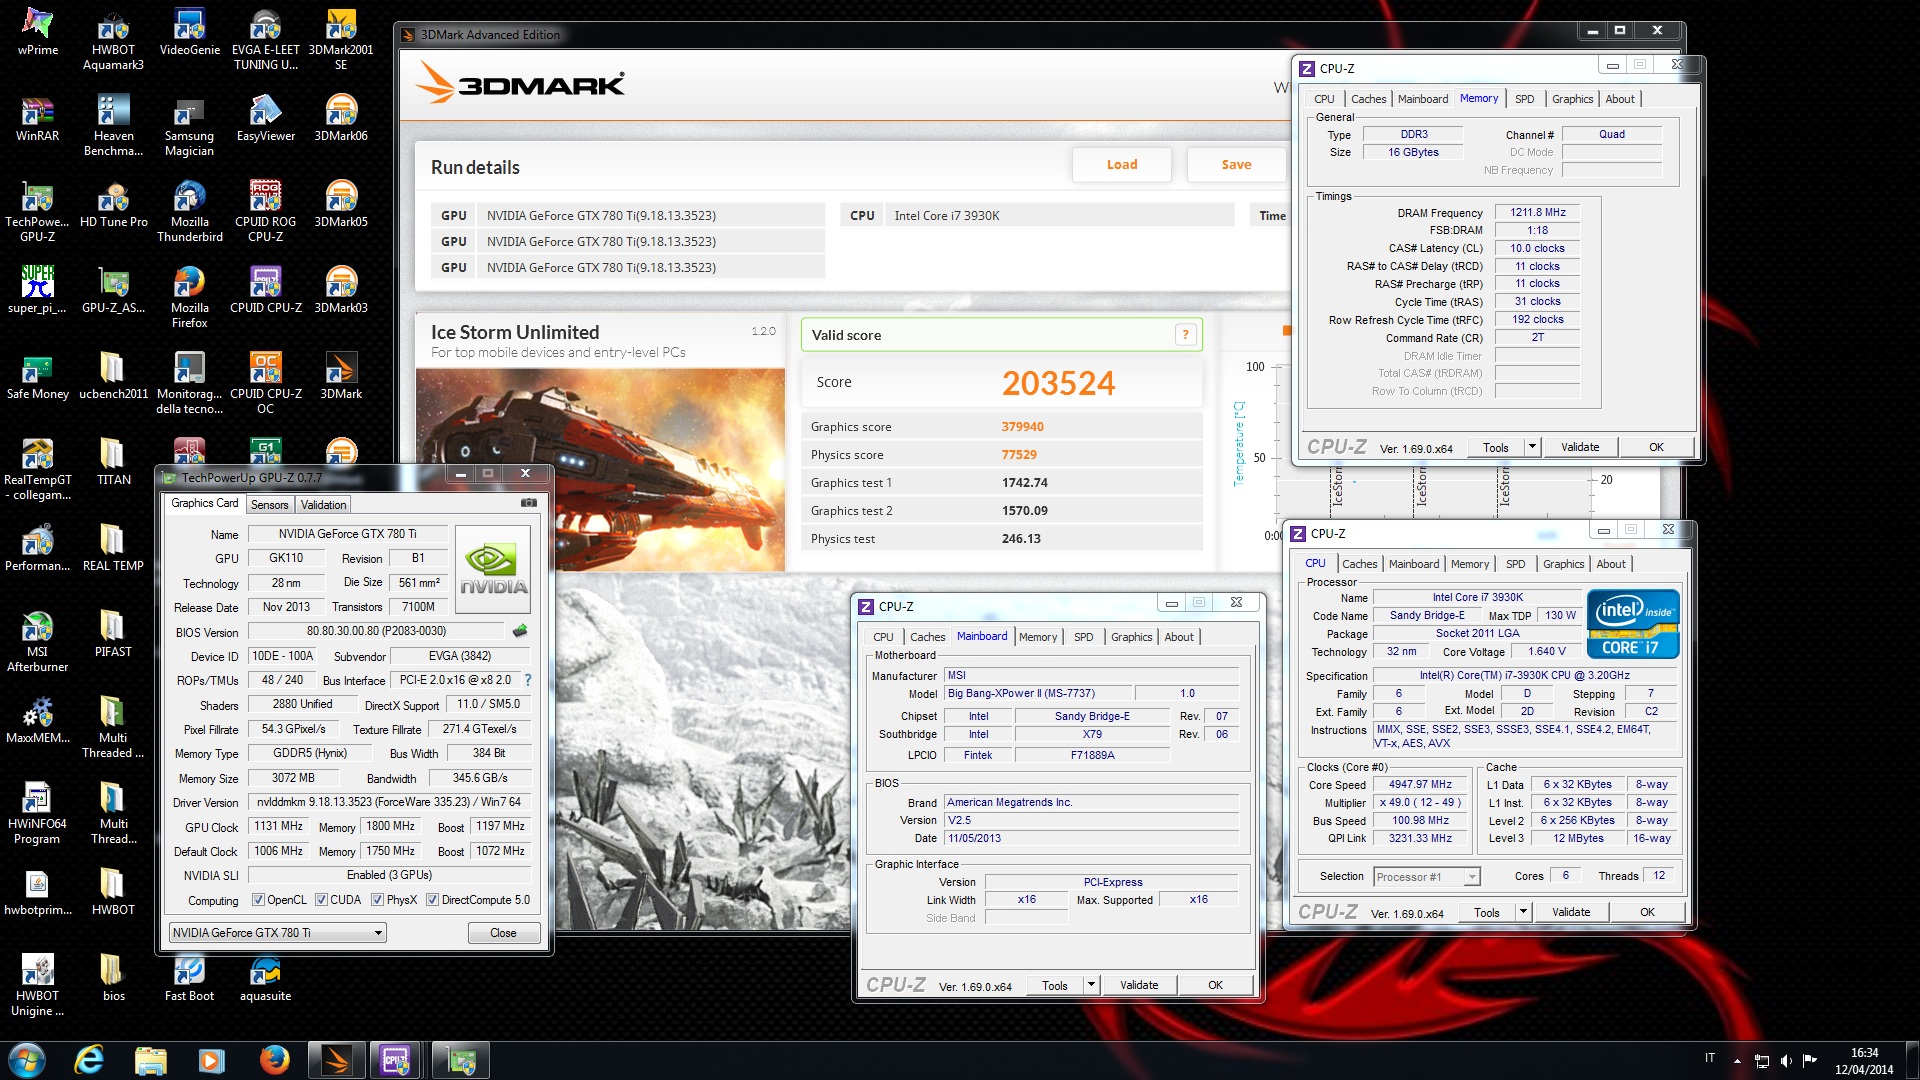Launch CPUID ROG CPU-Z shortcut

pyautogui.click(x=265, y=212)
